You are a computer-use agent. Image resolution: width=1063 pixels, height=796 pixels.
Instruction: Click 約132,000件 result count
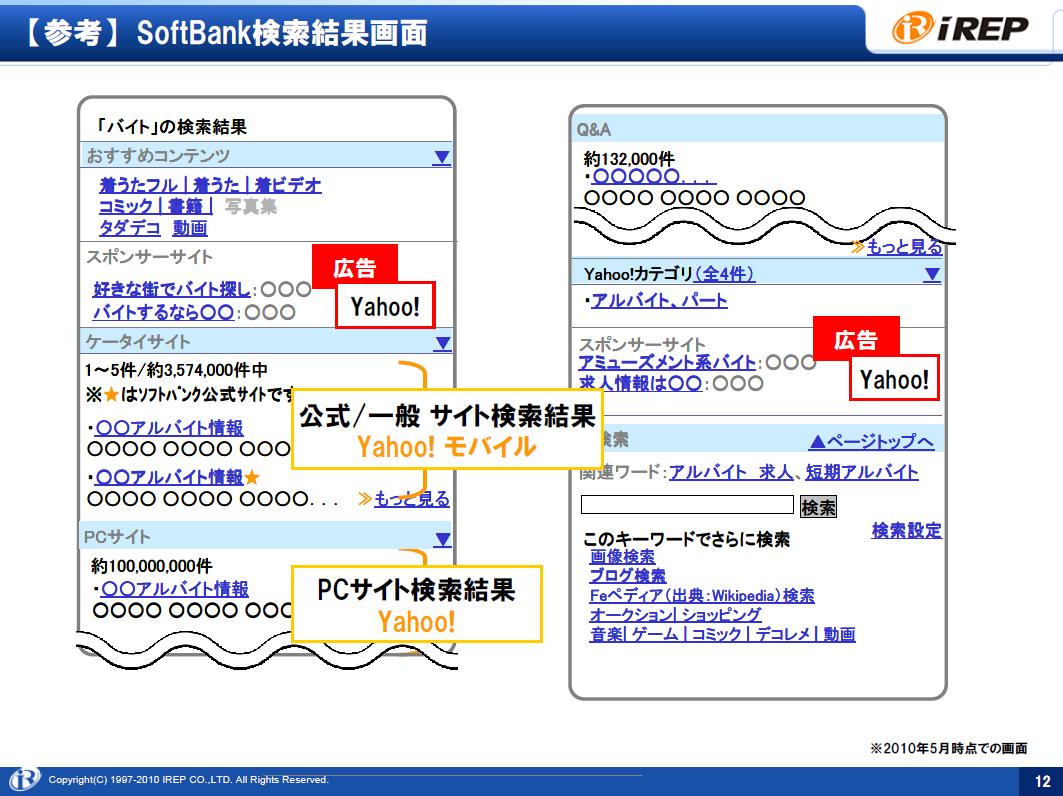click(x=628, y=159)
